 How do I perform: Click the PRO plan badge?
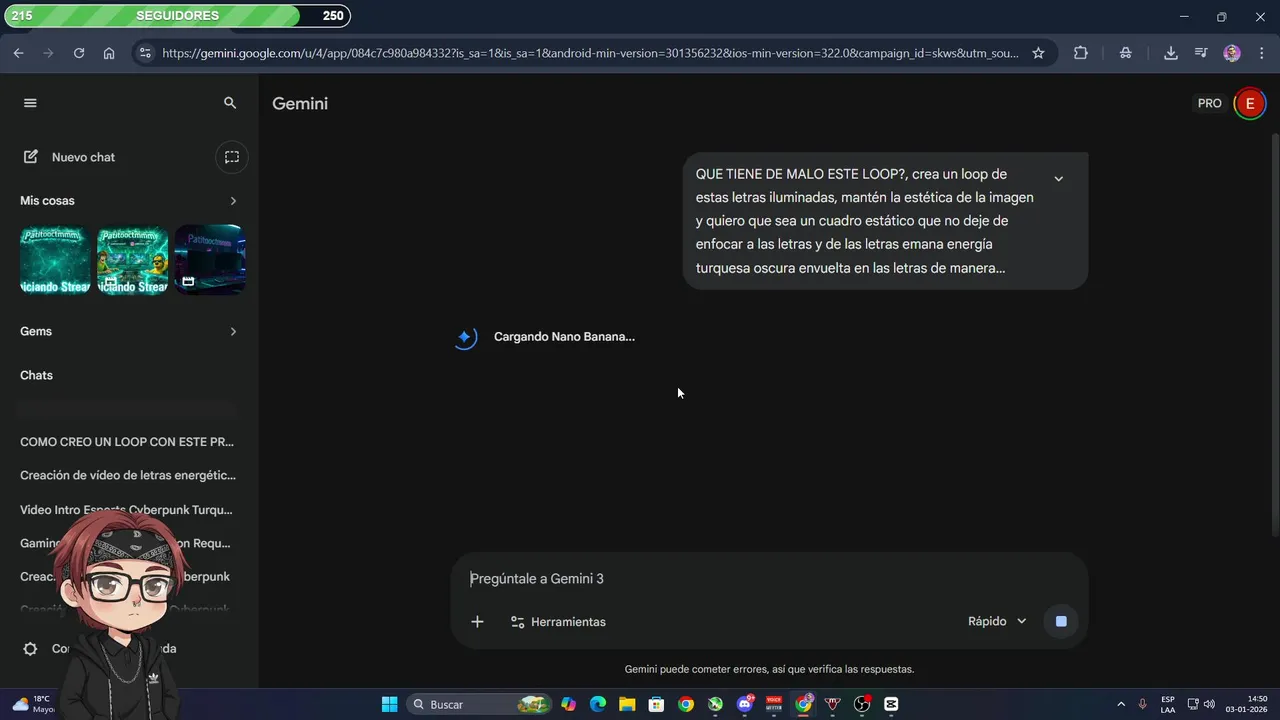(x=1210, y=103)
